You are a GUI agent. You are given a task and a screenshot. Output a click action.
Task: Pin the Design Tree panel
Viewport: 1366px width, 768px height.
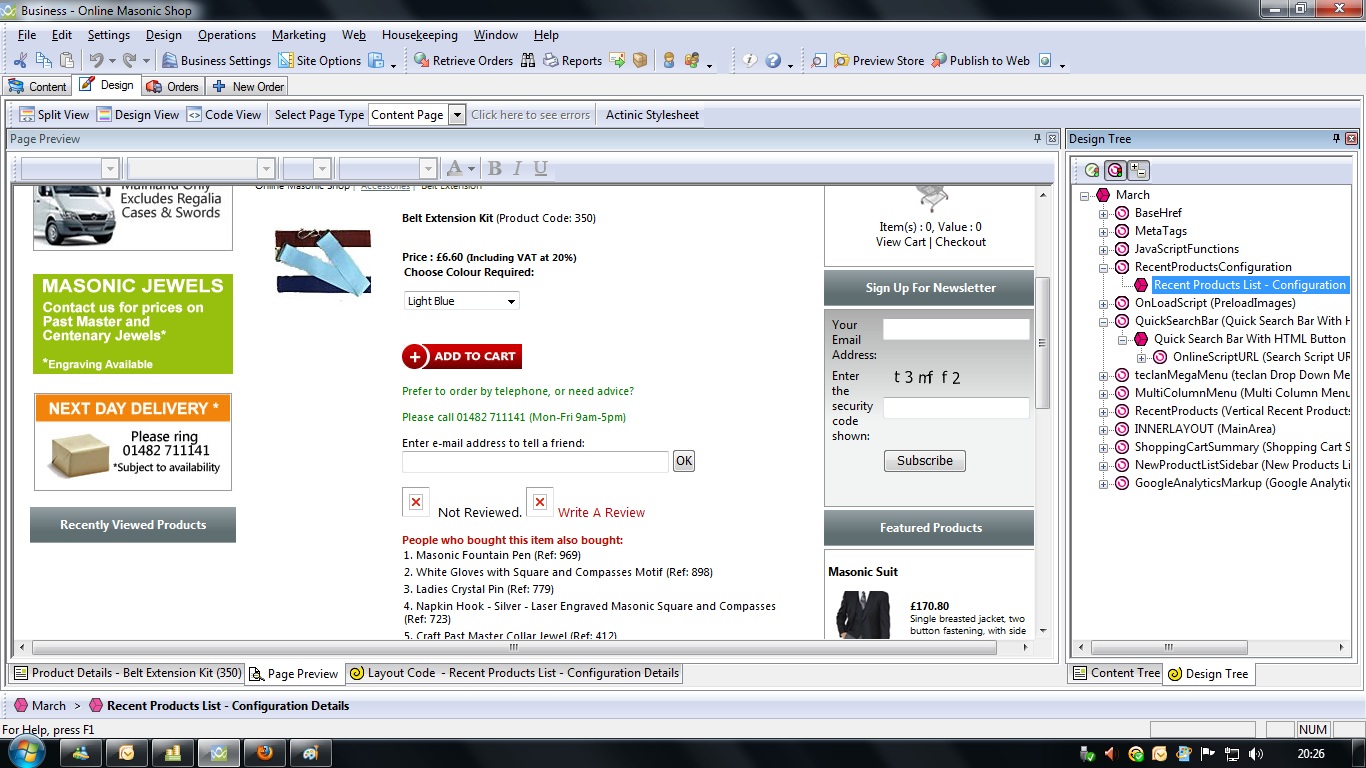[1336, 139]
